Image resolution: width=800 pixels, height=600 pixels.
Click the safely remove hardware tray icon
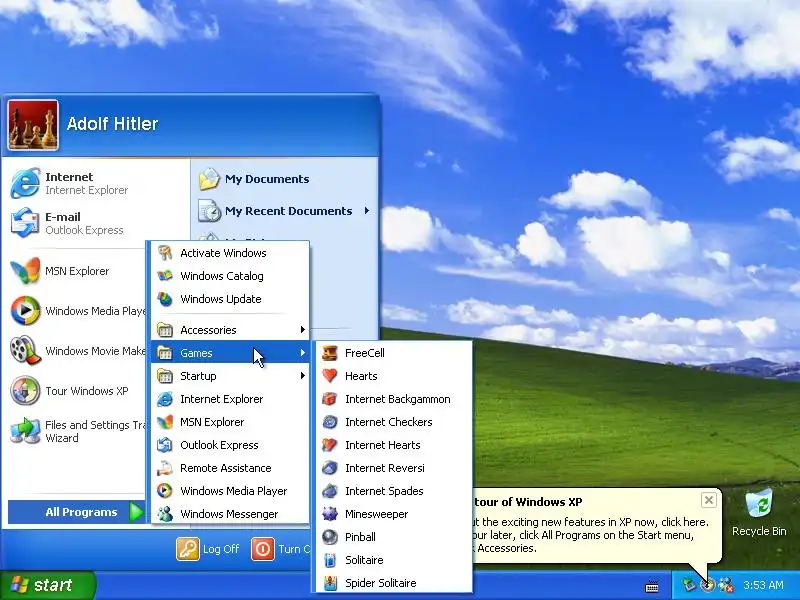pyautogui.click(x=689, y=585)
